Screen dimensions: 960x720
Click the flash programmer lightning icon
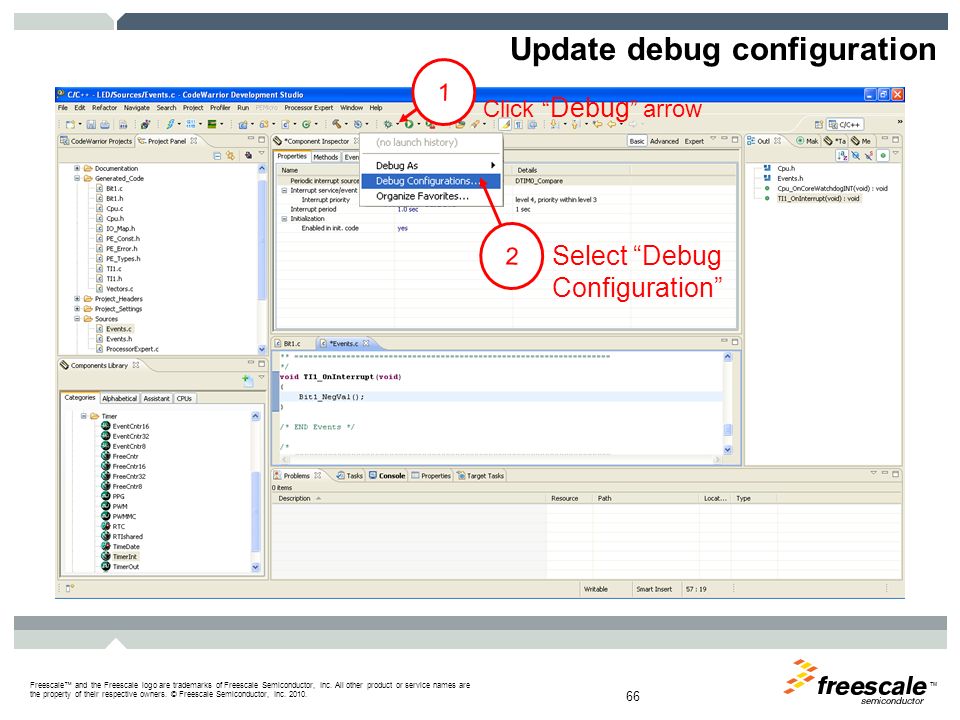coord(171,124)
